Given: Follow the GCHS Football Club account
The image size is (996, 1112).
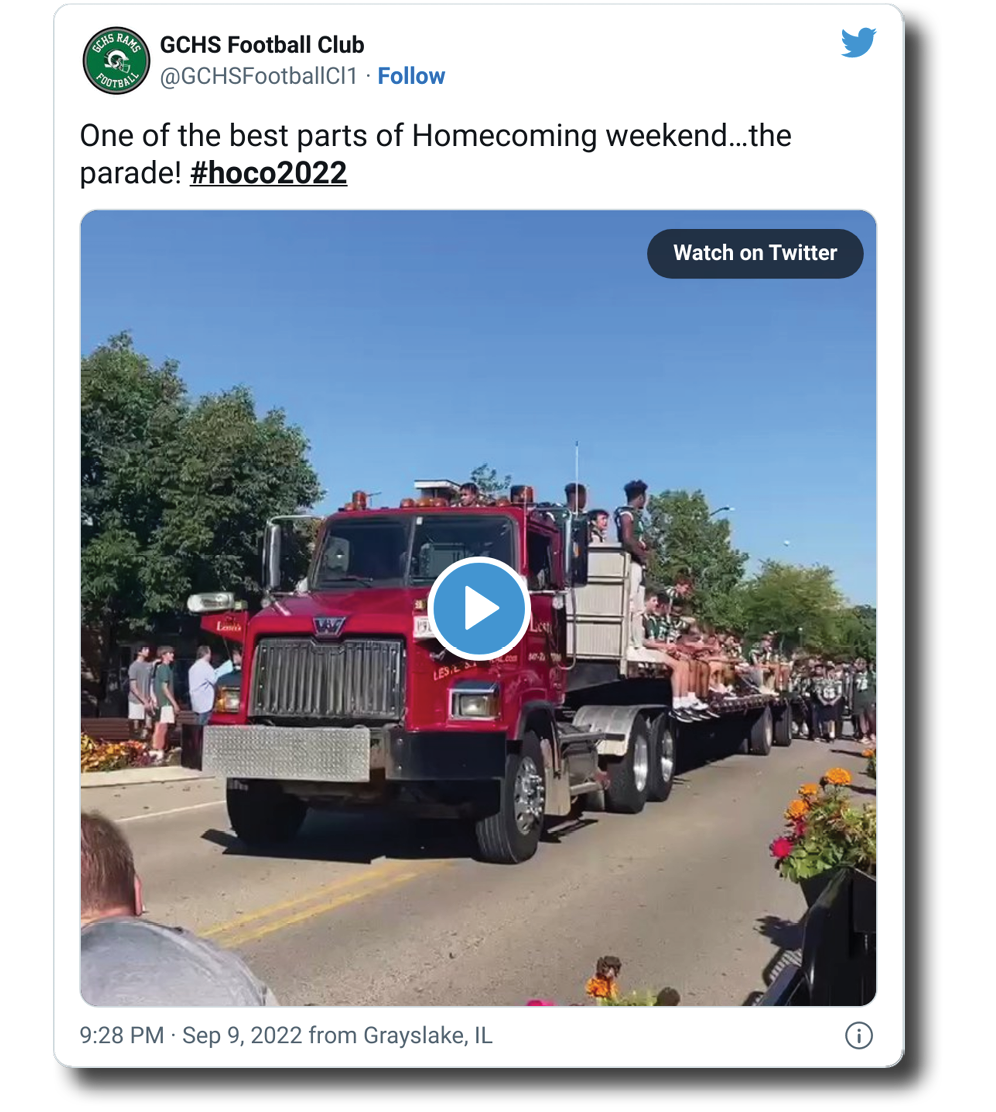Looking at the screenshot, I should pyautogui.click(x=411, y=76).
